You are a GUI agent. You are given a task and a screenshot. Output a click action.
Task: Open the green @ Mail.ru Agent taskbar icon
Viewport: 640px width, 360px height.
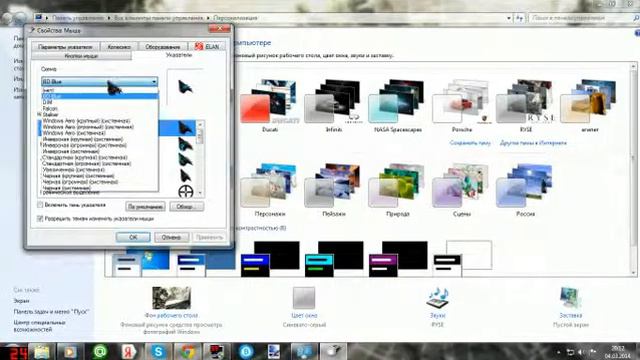coord(100,351)
